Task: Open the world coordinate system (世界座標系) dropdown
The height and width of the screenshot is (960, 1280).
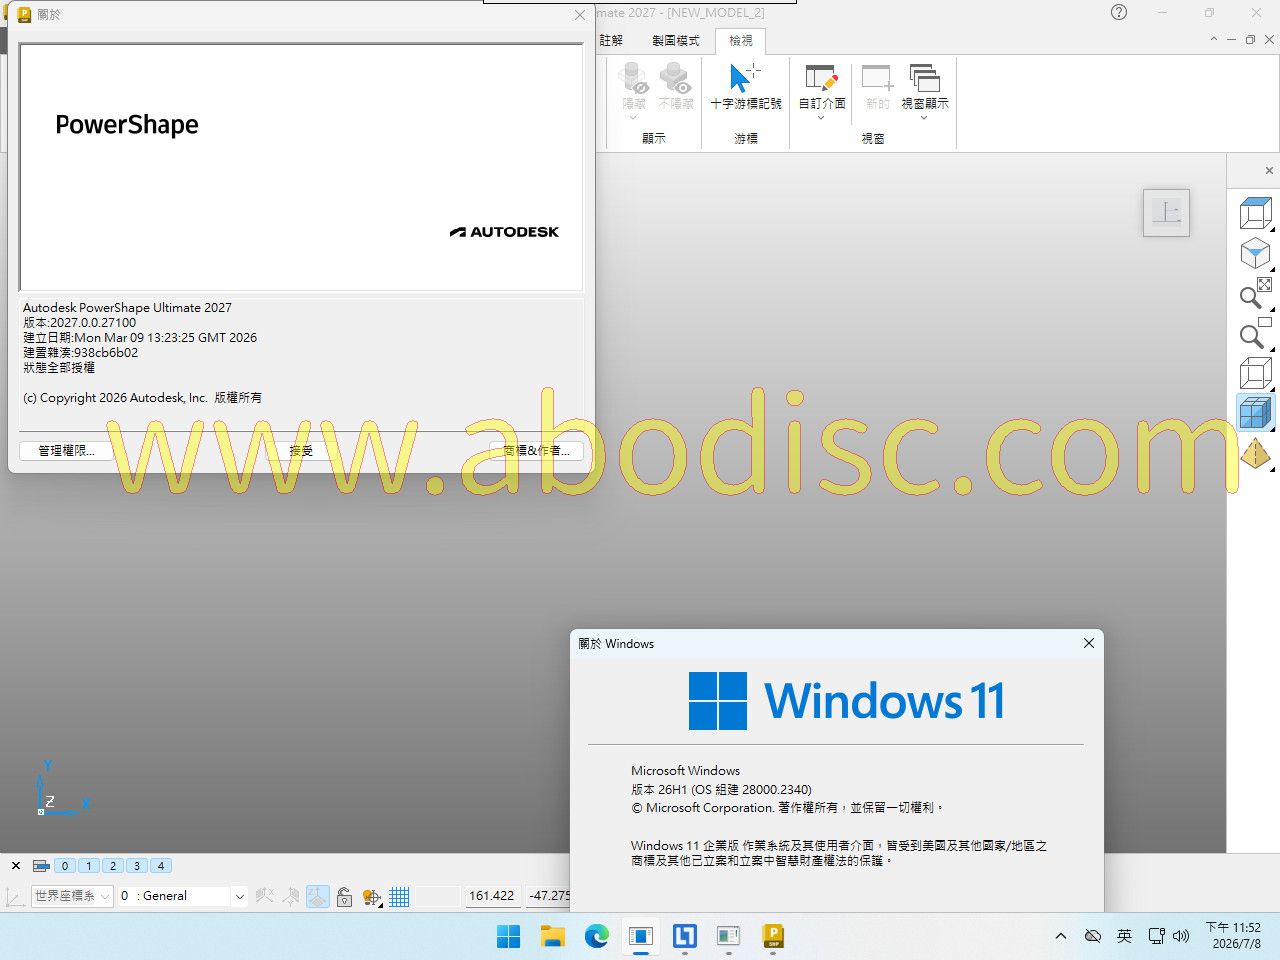Action: tap(72, 896)
